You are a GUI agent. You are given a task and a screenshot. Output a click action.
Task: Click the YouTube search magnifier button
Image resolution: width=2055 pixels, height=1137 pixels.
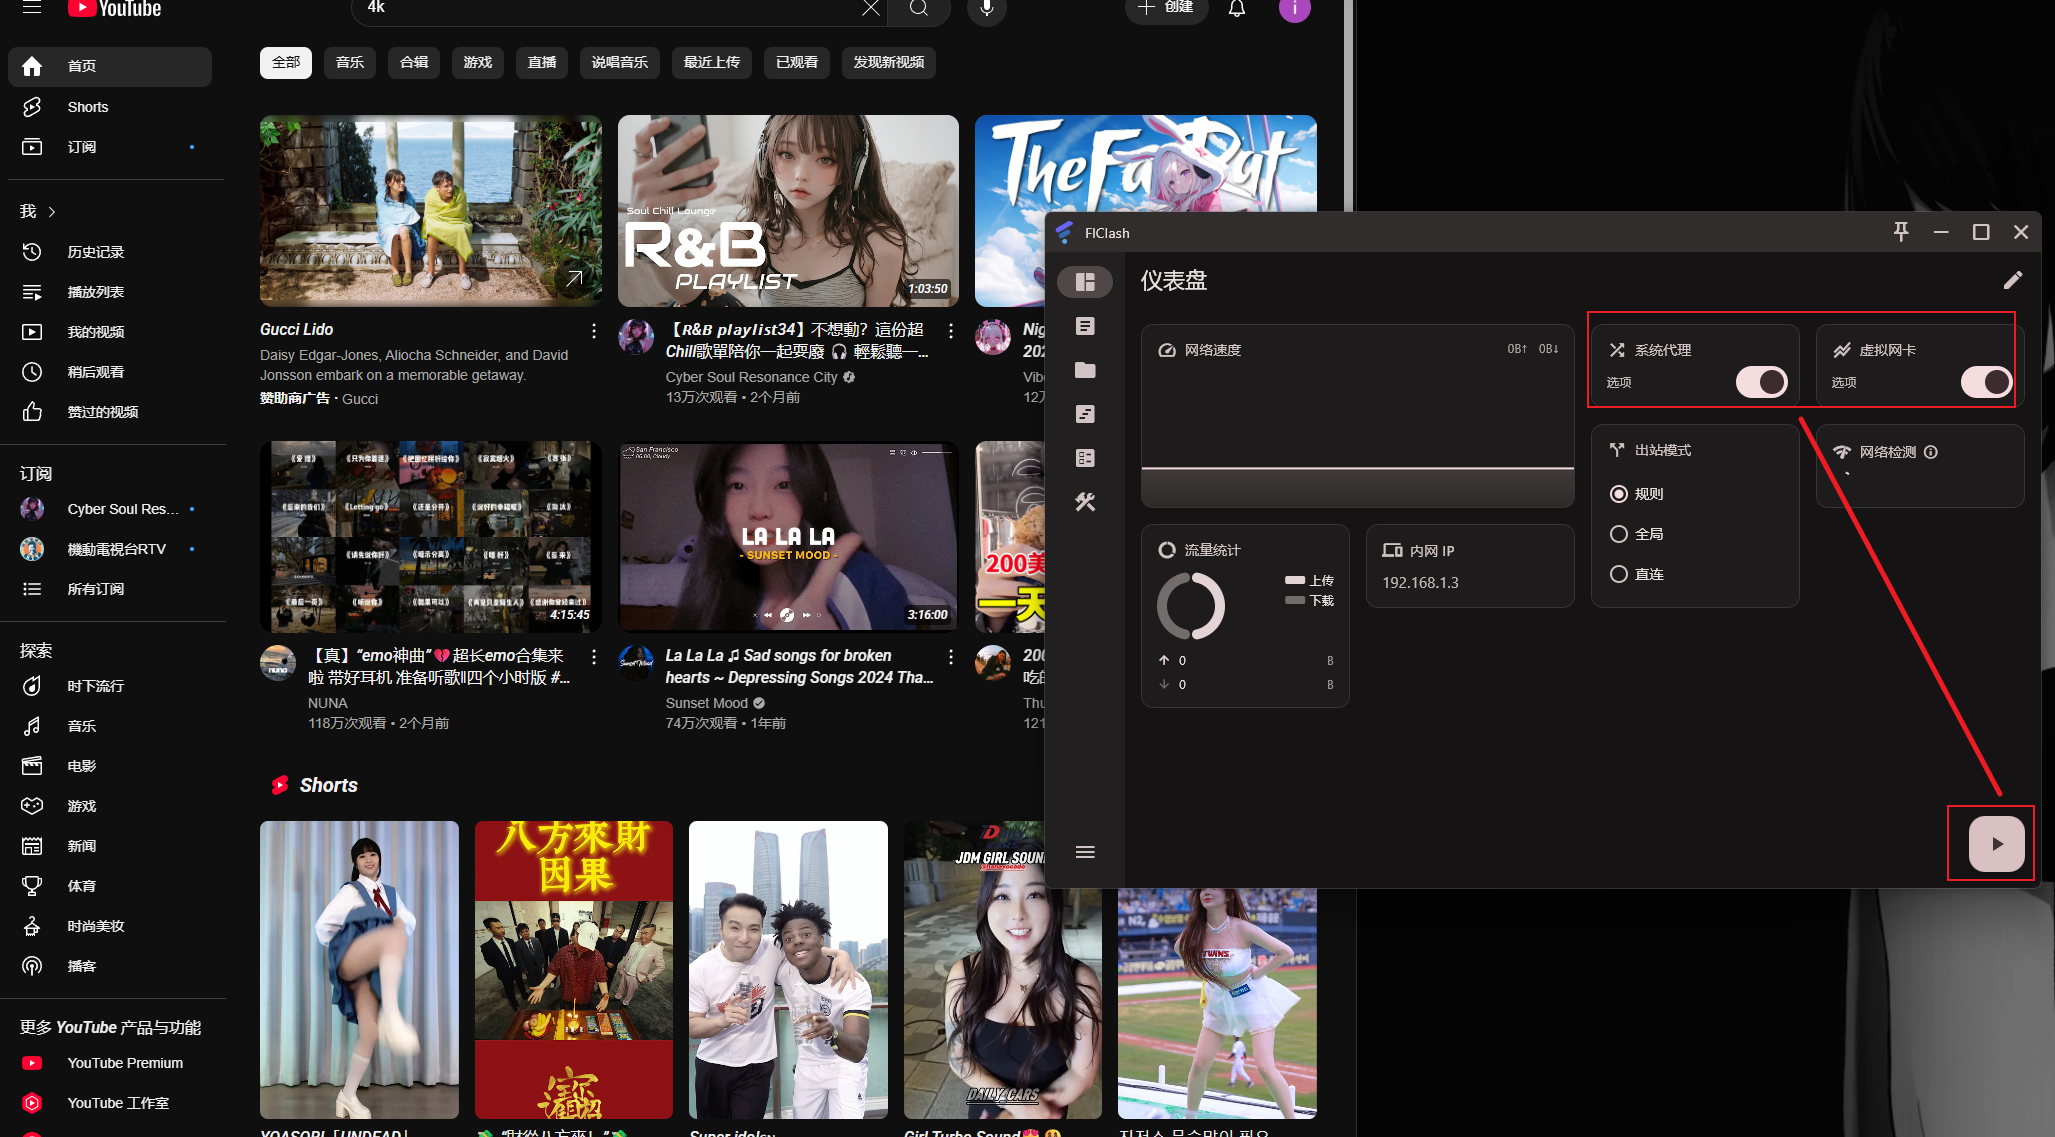pos(919,8)
